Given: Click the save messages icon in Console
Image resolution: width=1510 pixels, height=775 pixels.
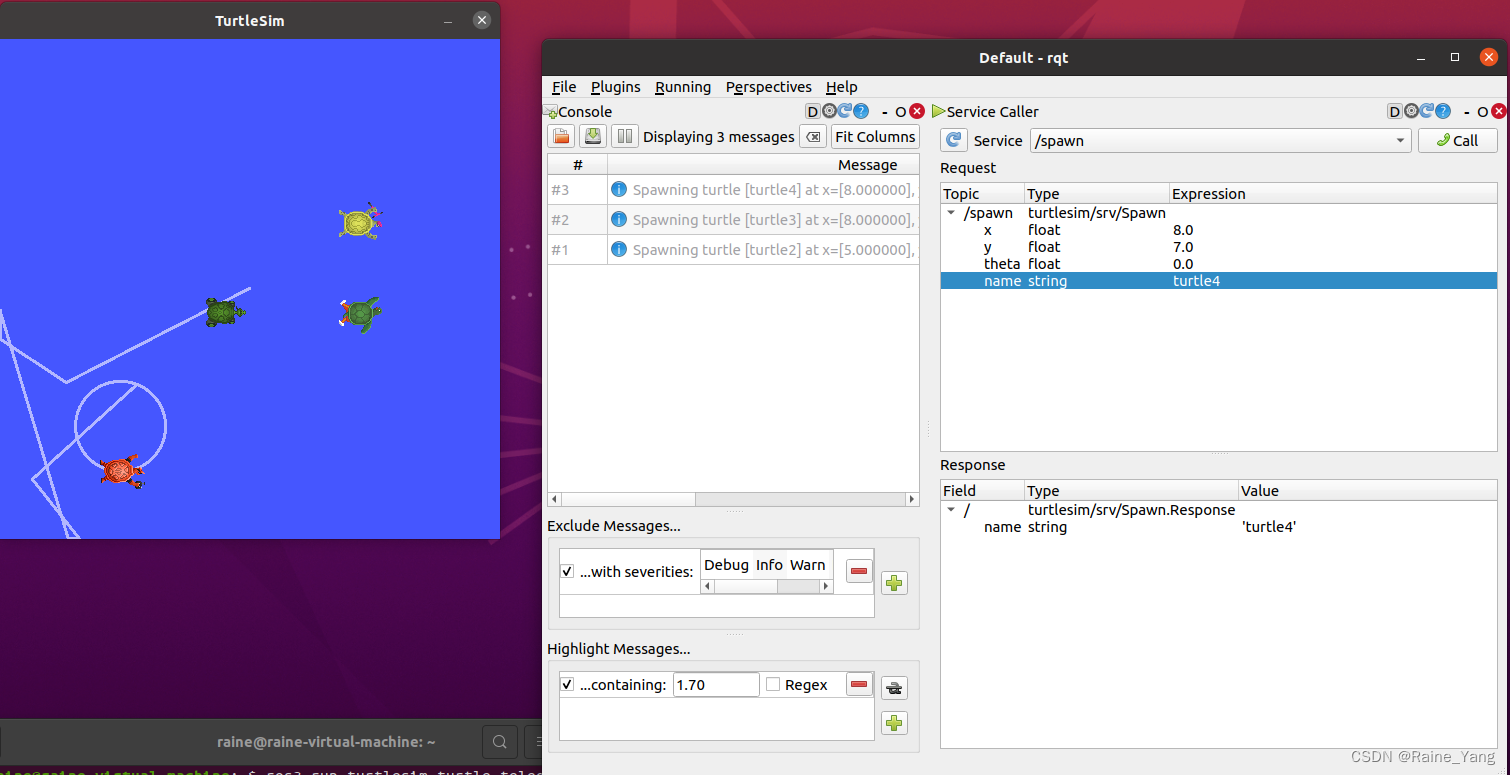Looking at the screenshot, I should tap(593, 137).
